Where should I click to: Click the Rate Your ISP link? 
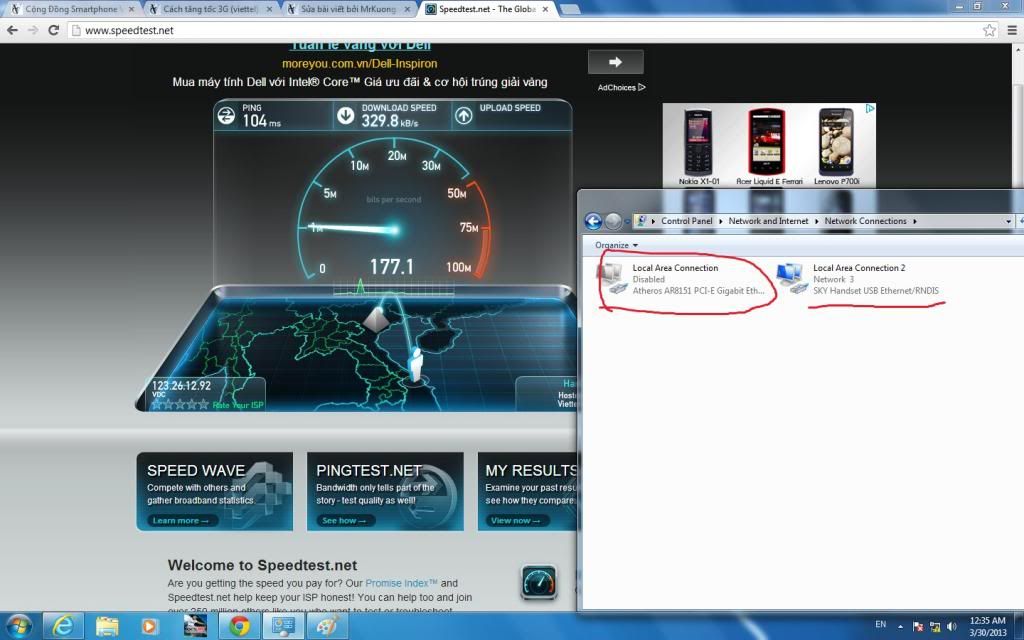pos(238,405)
